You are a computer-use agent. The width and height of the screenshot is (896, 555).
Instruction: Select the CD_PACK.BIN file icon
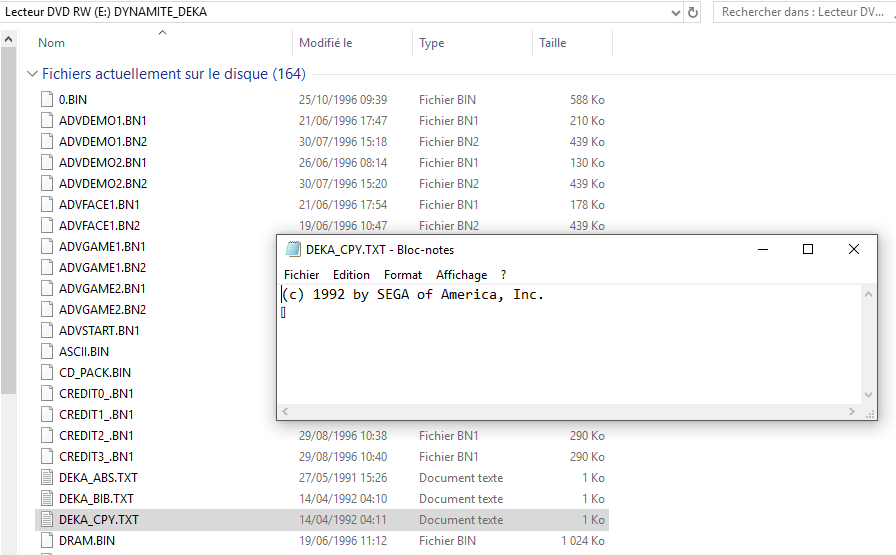click(x=47, y=373)
